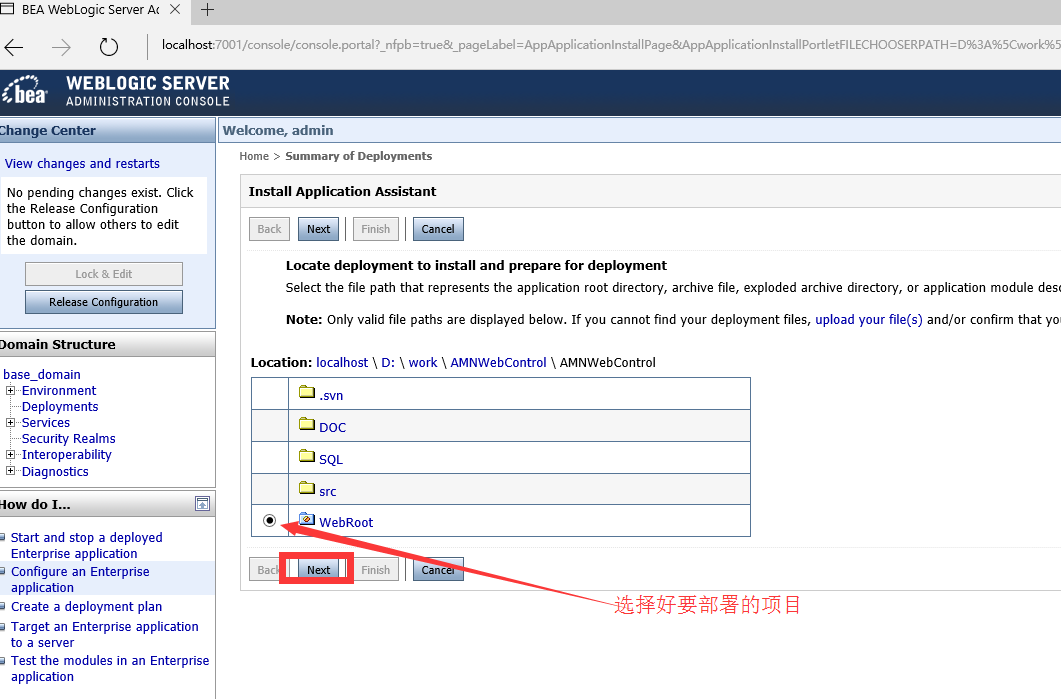
Task: Minimize the How do I panel
Action: (x=202, y=503)
